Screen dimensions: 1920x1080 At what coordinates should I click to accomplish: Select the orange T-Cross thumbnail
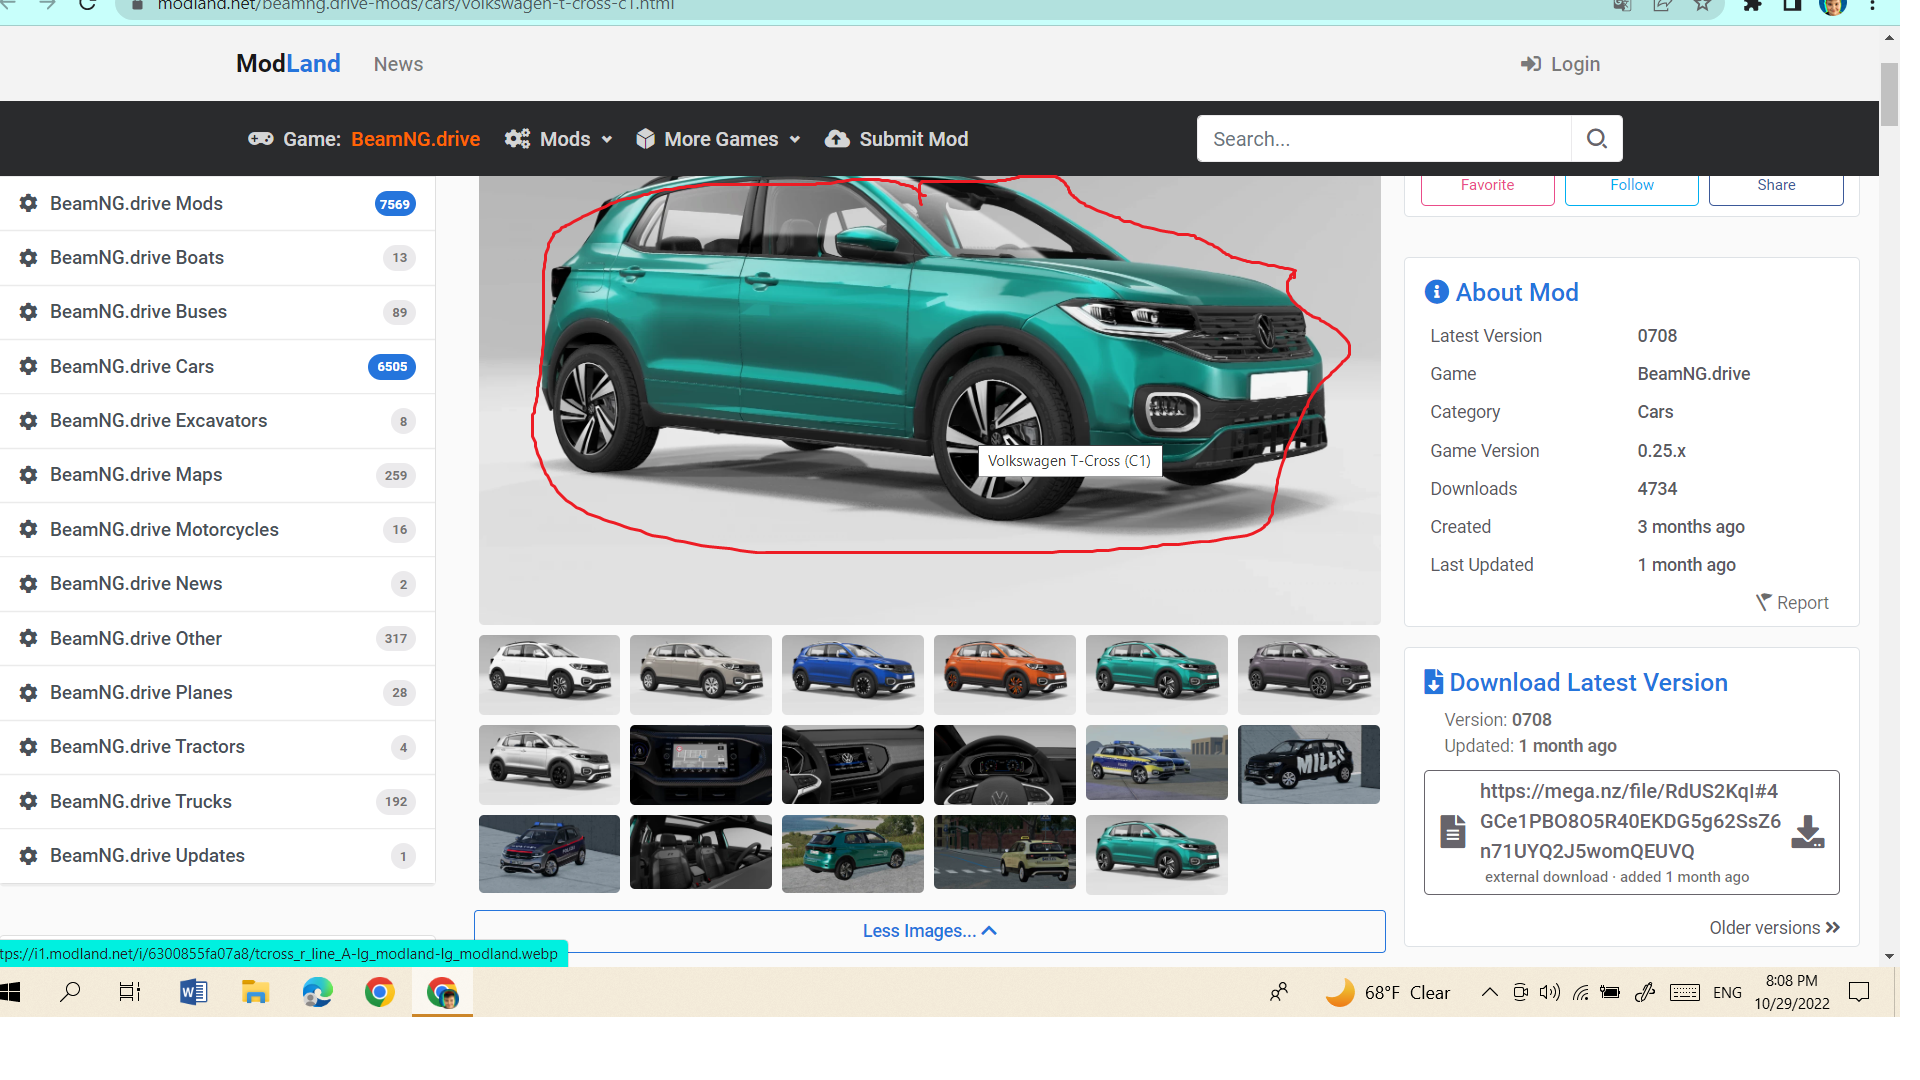[1004, 674]
